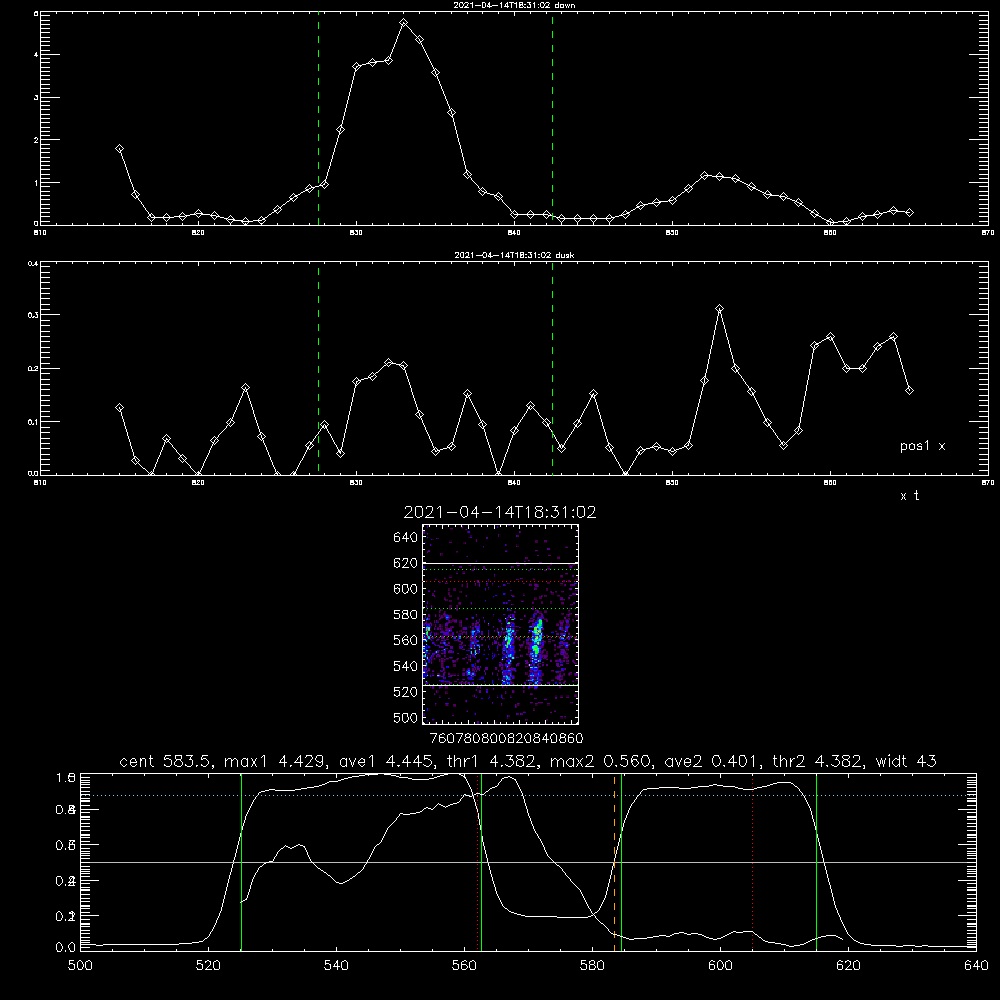Click the 600 label on spectrogram y-axis

[x=406, y=589]
